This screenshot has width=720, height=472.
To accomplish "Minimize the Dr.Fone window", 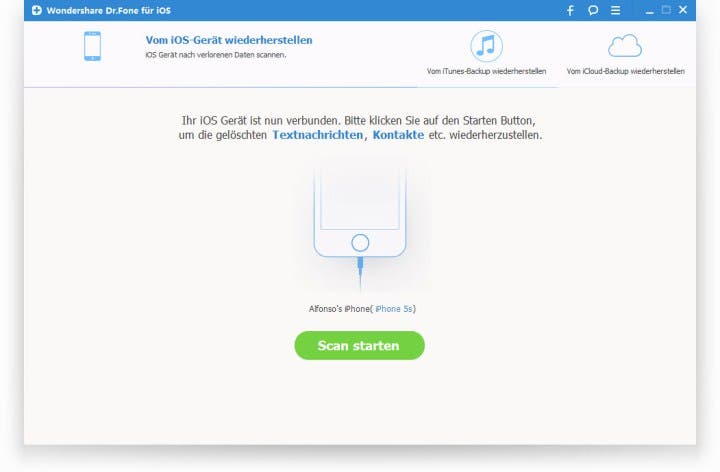I will click(649, 11).
